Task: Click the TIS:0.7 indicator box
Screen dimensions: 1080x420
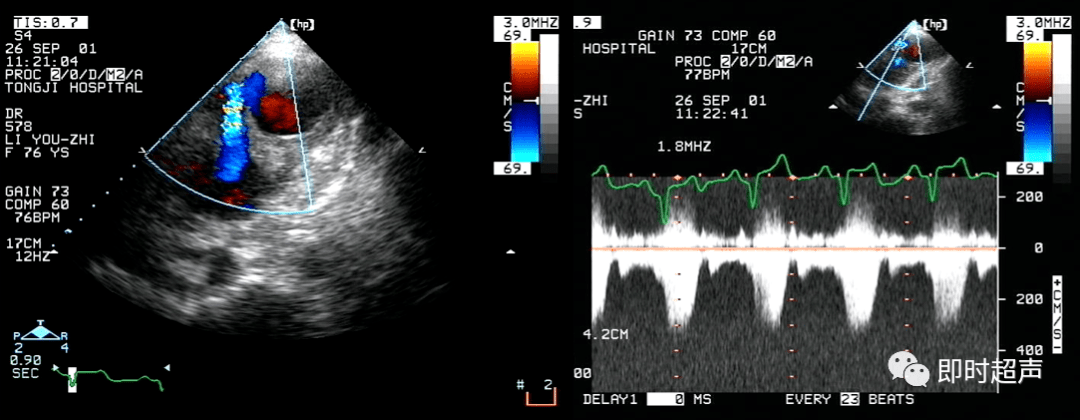Action: coord(44,21)
